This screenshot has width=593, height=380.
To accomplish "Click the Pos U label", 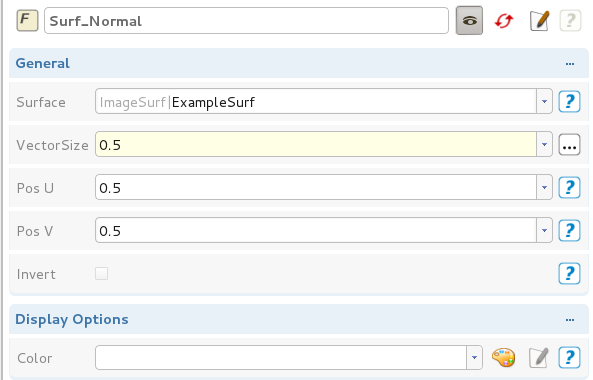I will click(x=35, y=188).
